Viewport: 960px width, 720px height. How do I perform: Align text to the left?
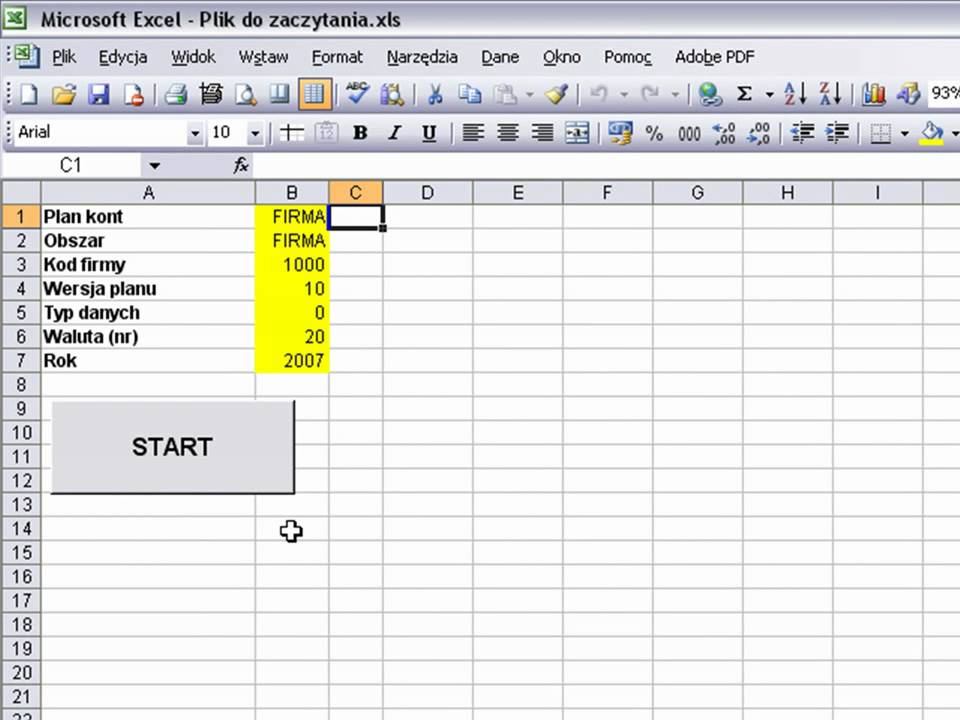tap(473, 132)
